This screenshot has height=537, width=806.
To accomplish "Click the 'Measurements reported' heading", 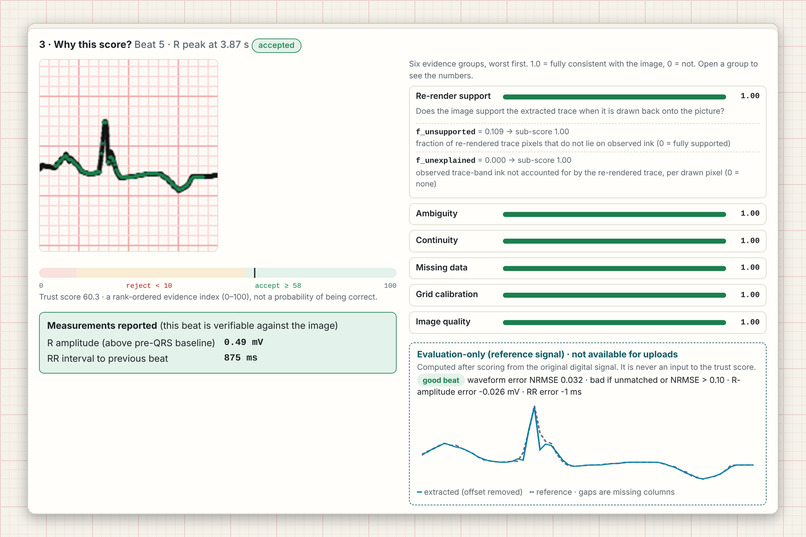I will [x=102, y=326].
